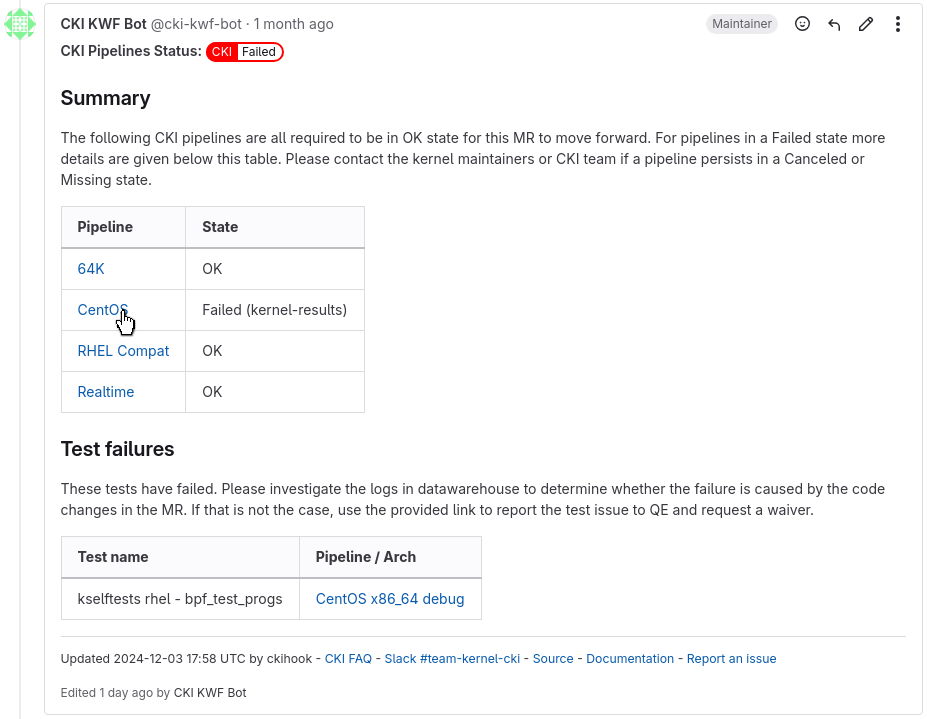Click the 1 month ago timestamp
This screenshot has height=719, width=927.
tap(294, 24)
